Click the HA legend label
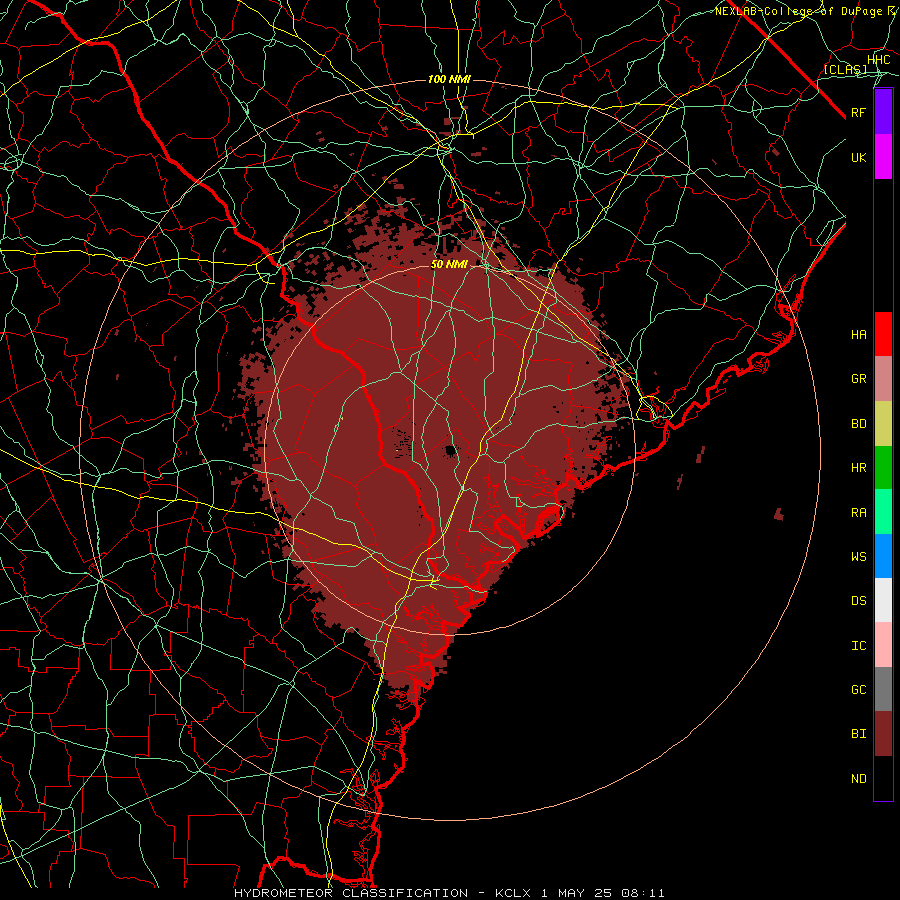The width and height of the screenshot is (900, 900). [x=859, y=334]
